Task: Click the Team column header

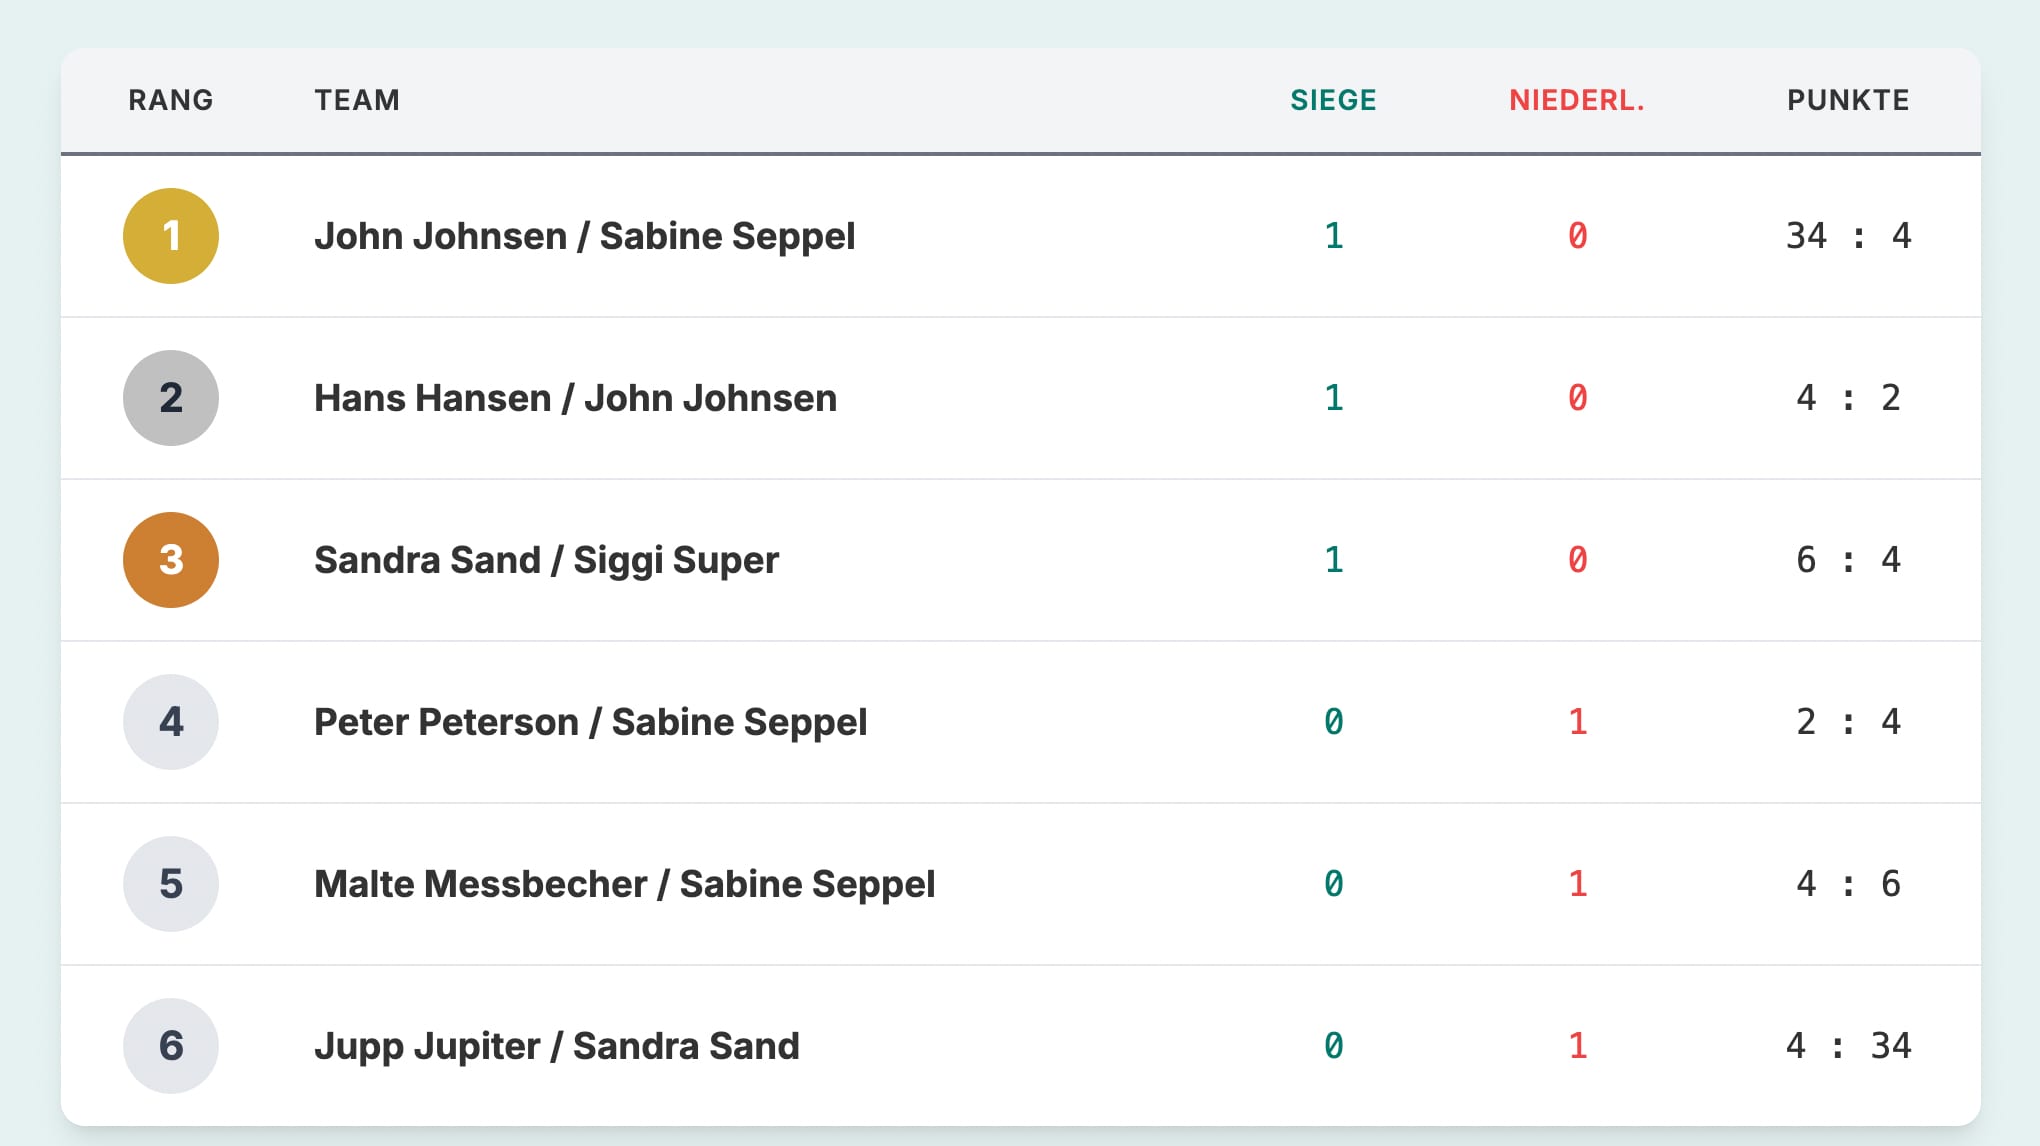Action: (357, 100)
